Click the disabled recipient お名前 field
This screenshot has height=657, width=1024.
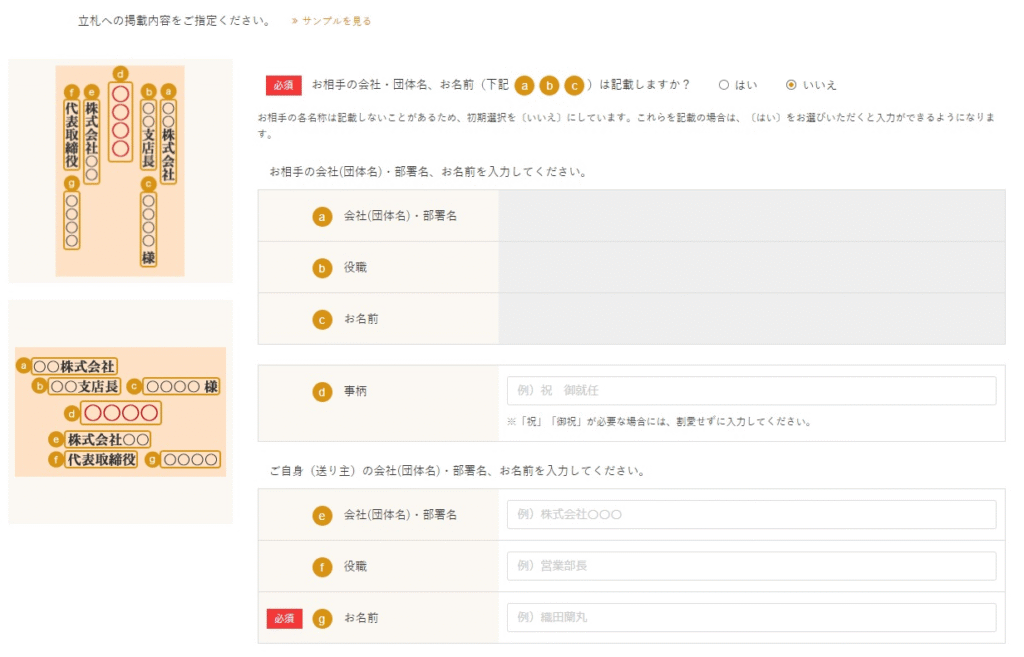point(751,319)
